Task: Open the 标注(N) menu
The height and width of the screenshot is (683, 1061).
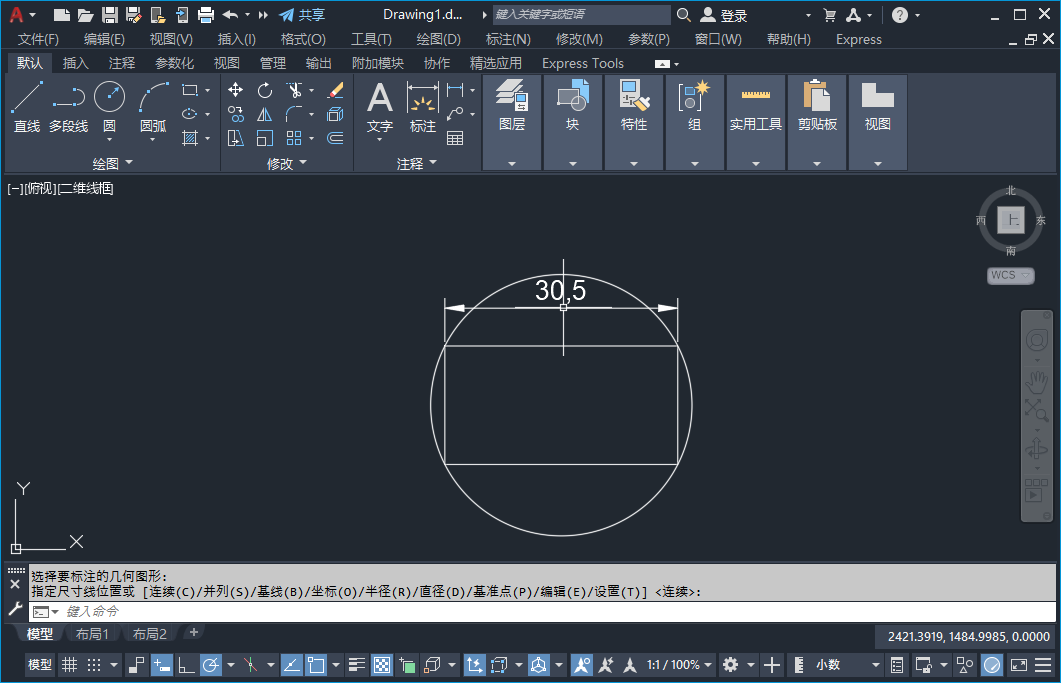Action: click(x=508, y=39)
